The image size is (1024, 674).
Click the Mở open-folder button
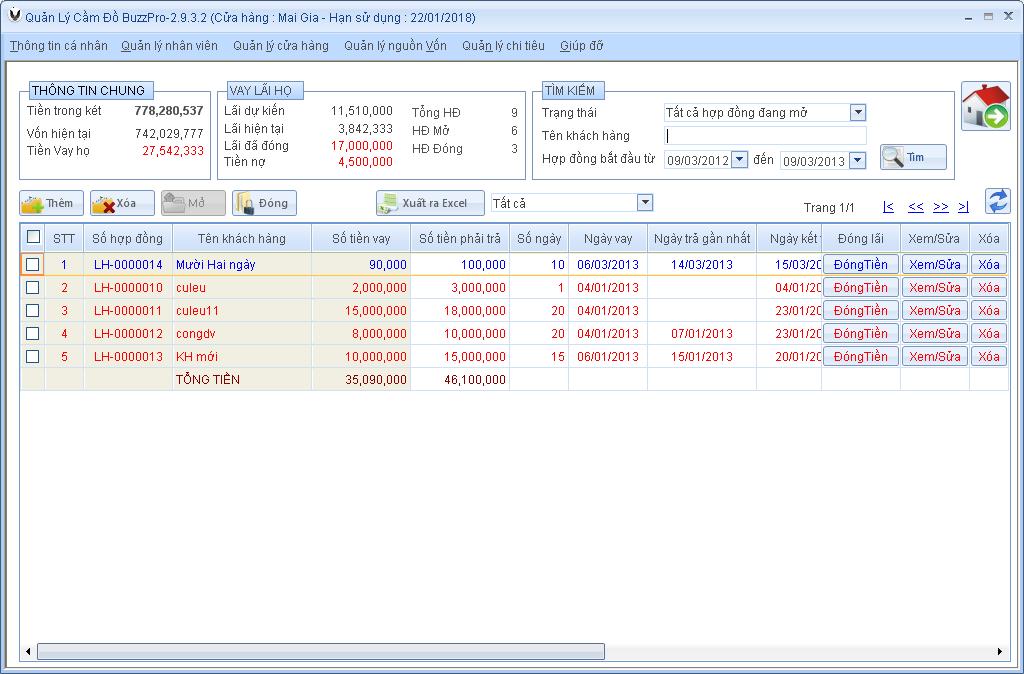[x=193, y=203]
